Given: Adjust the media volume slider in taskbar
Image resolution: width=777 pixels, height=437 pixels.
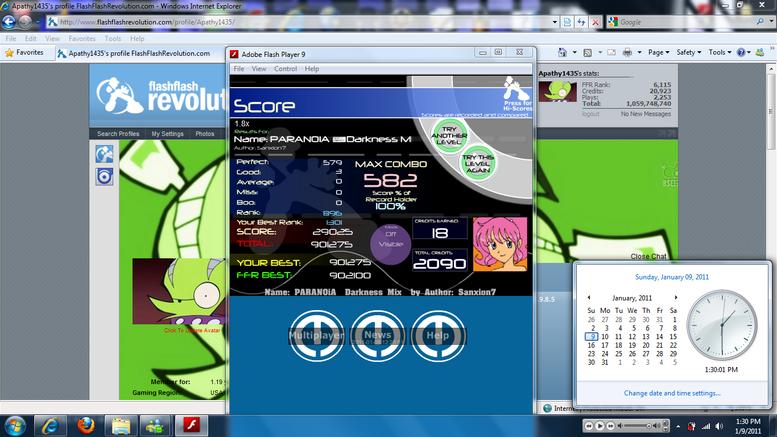Looking at the screenshot, I should (x=637, y=426).
